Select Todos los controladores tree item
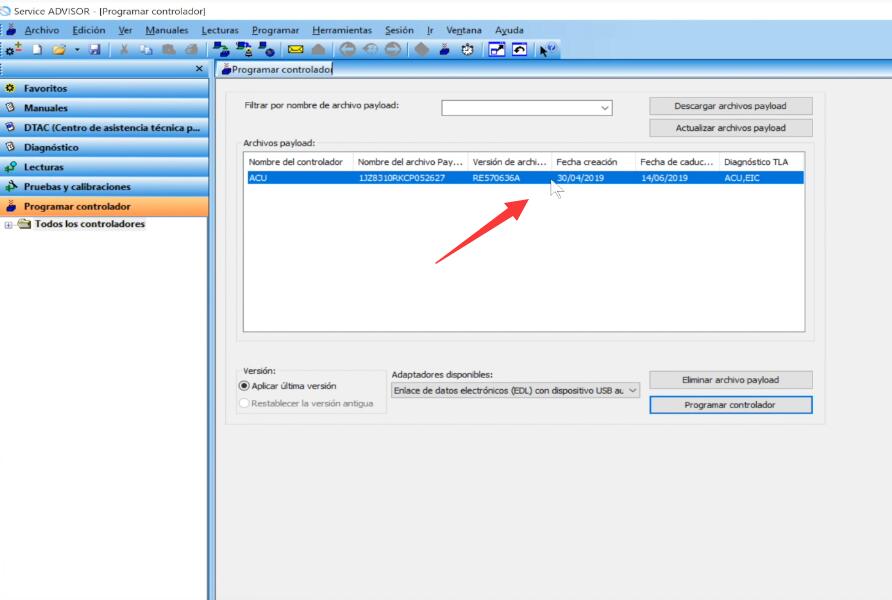892x600 pixels. pos(89,224)
